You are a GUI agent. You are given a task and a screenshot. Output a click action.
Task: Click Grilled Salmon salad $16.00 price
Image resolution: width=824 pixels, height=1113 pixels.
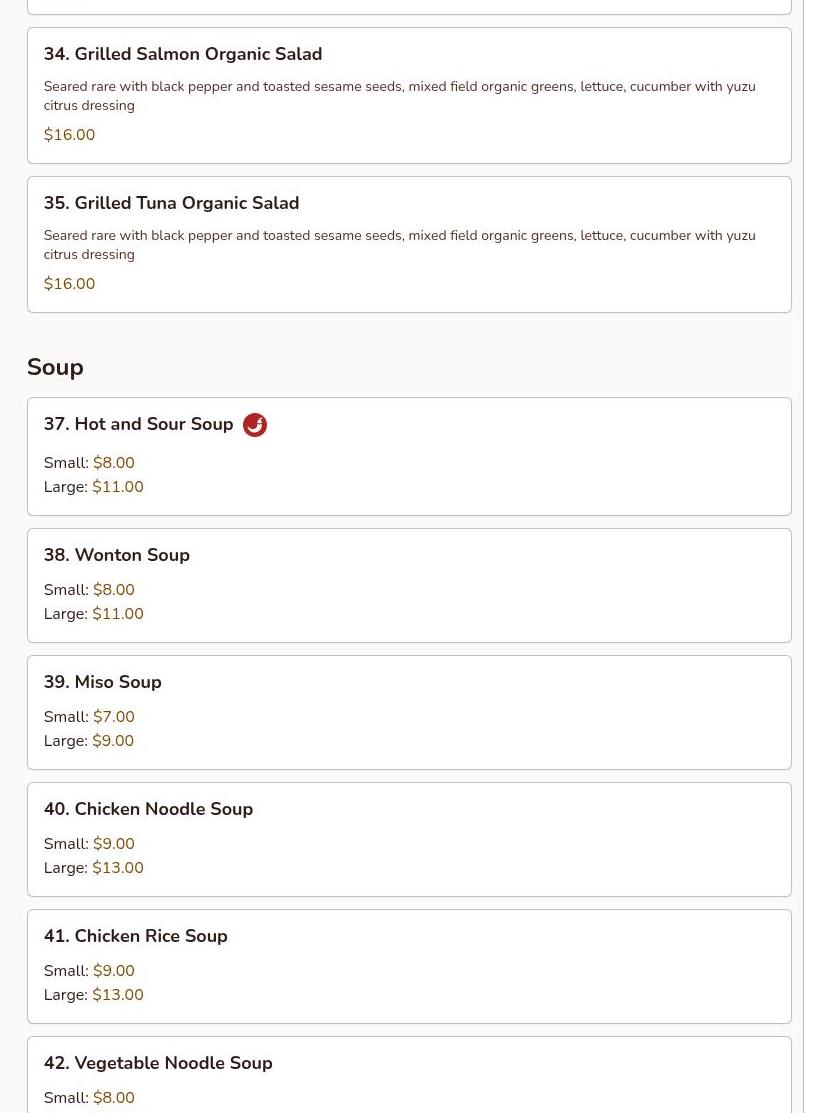pos(70,135)
